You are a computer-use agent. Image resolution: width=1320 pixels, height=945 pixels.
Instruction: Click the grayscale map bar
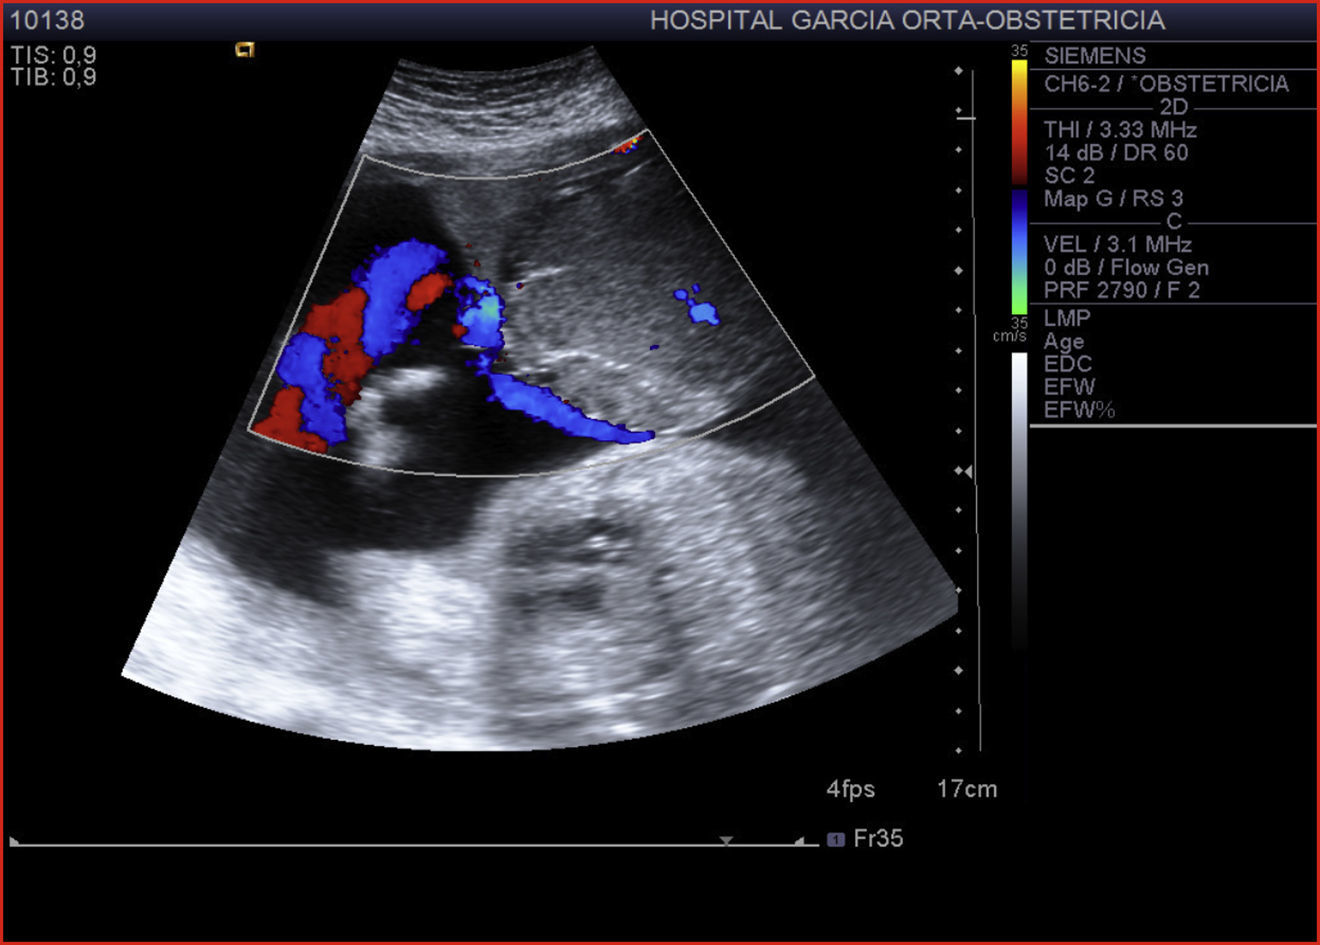[1018, 500]
